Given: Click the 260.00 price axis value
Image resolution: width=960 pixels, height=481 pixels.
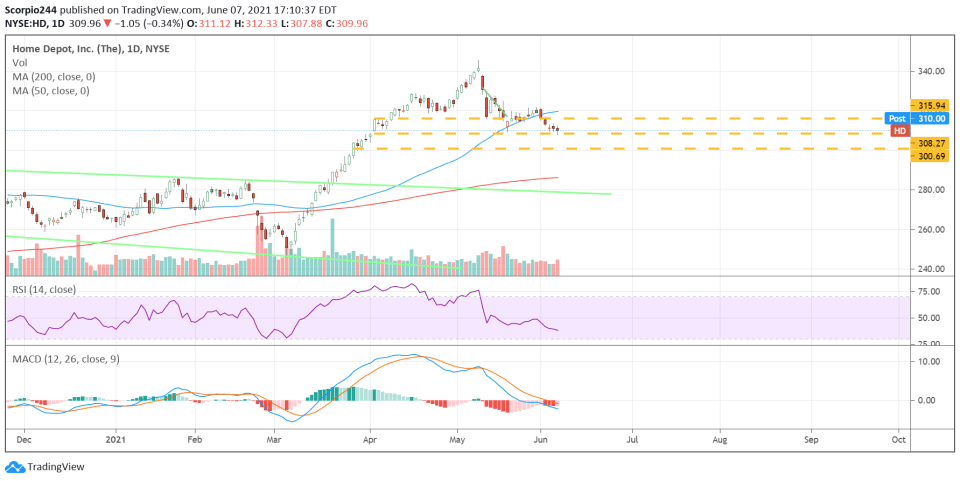Looking at the screenshot, I should coord(931,229).
